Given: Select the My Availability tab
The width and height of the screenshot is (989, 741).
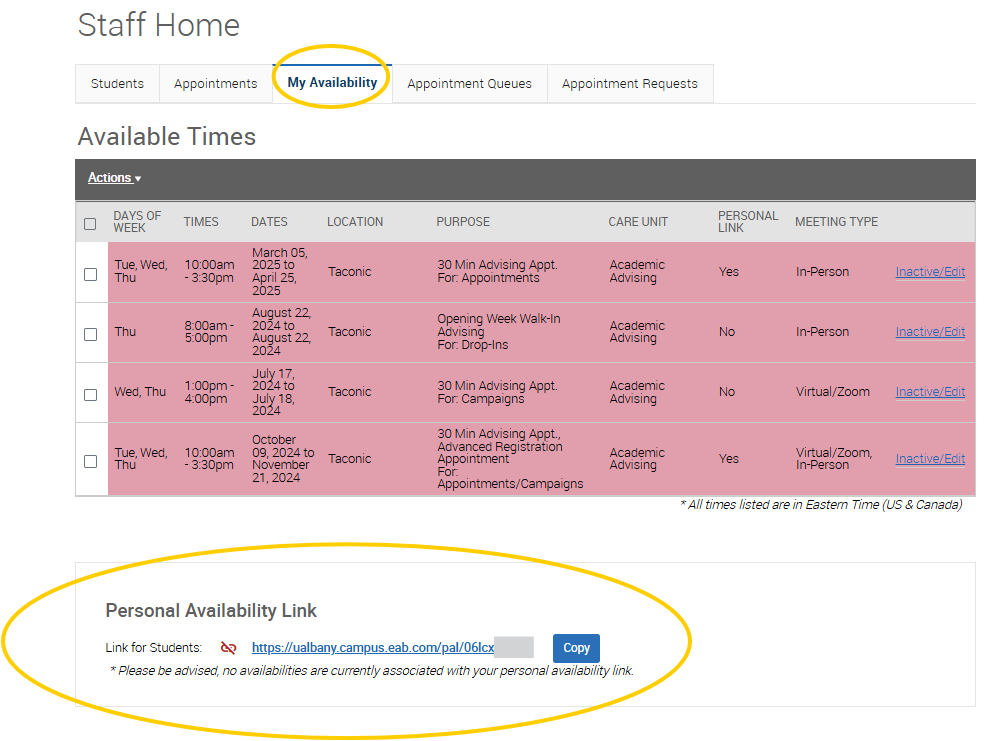Looking at the screenshot, I should (332, 83).
